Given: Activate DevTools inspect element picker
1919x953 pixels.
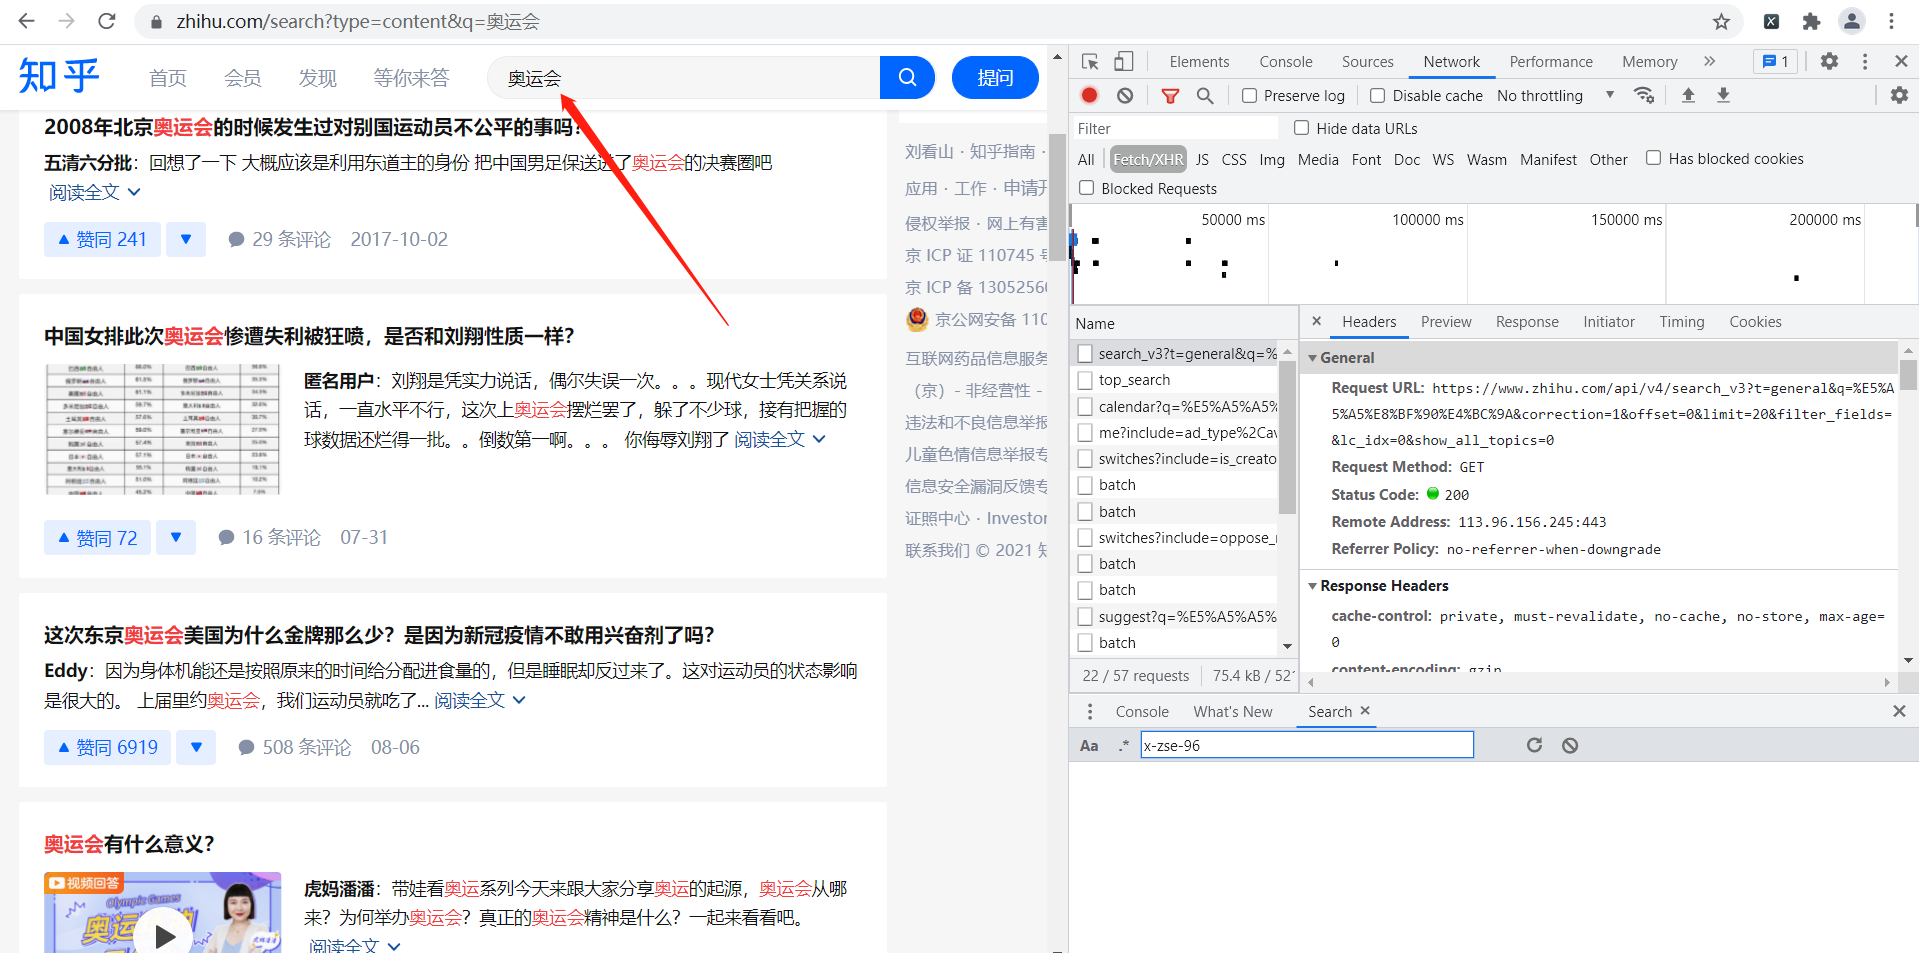Looking at the screenshot, I should point(1090,62).
